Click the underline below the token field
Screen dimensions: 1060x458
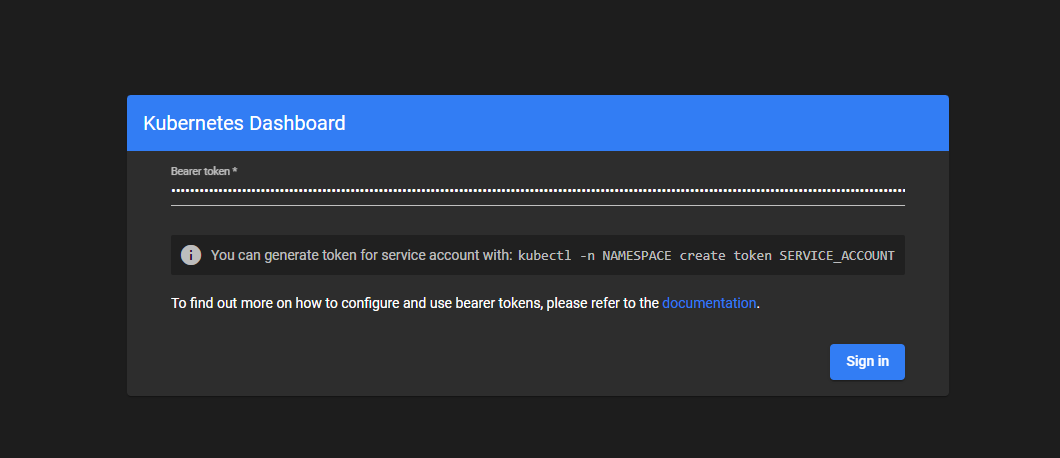537,205
